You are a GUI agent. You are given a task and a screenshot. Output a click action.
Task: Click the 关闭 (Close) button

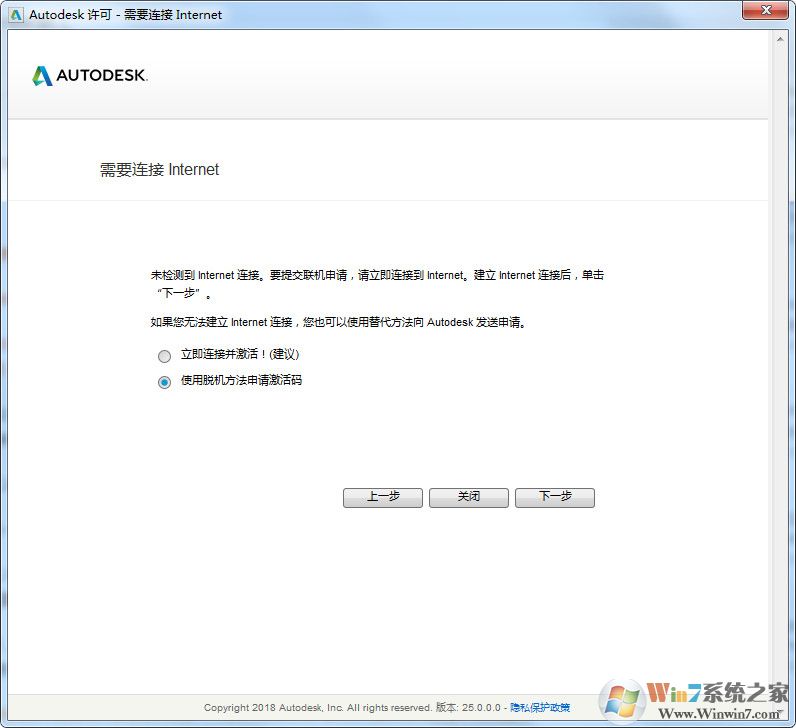(x=469, y=498)
